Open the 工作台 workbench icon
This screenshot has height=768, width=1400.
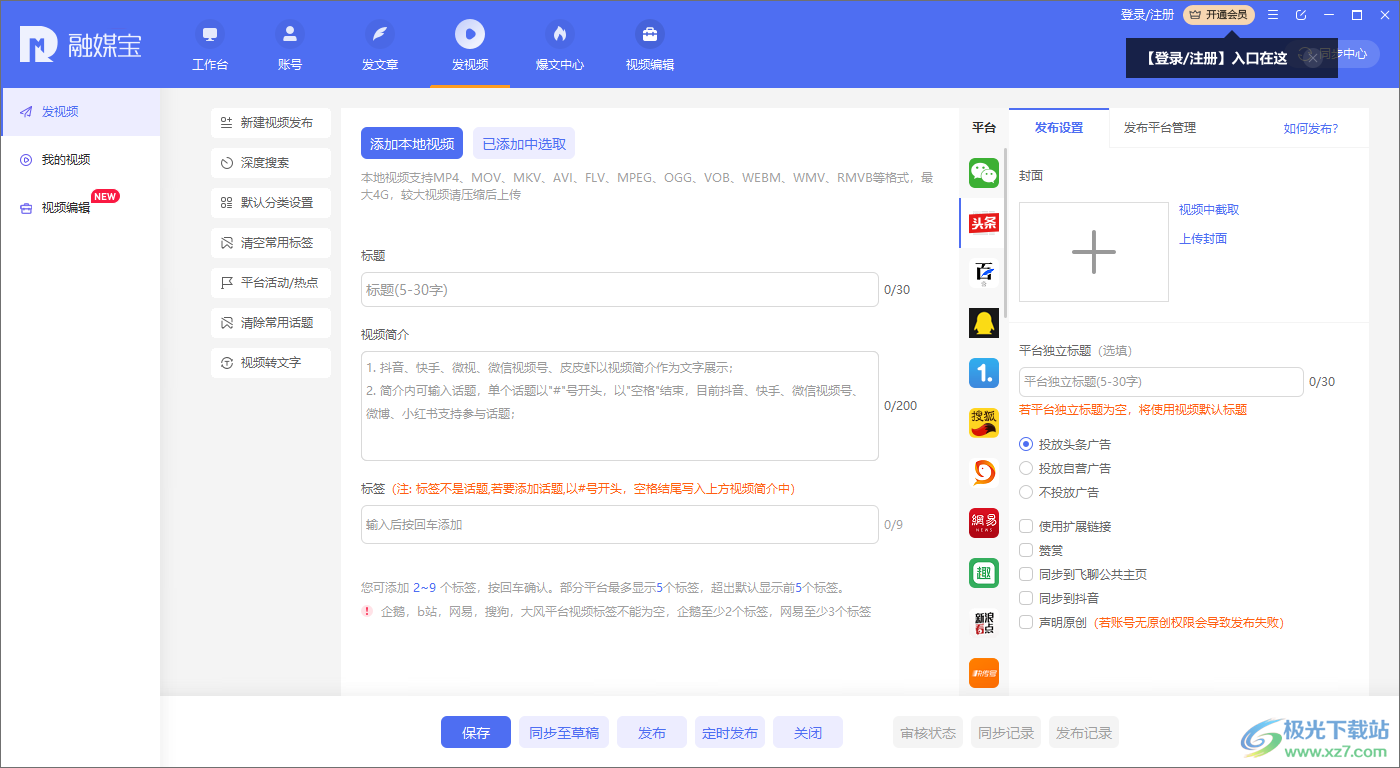tap(210, 34)
